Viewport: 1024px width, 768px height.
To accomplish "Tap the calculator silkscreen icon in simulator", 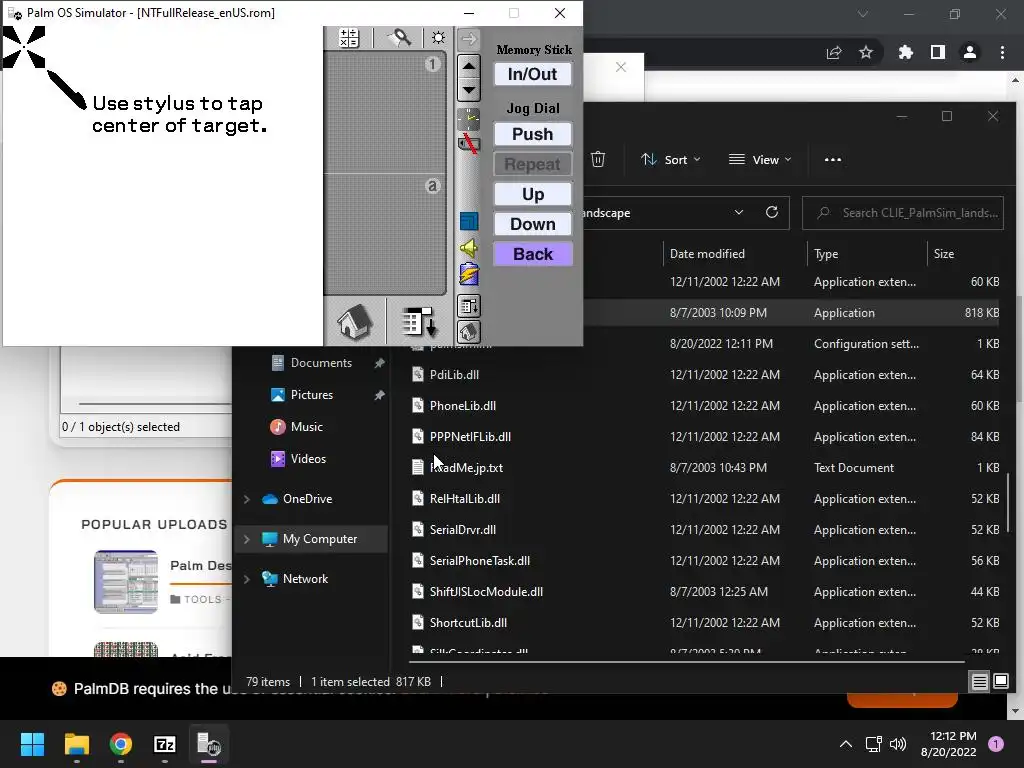I will pyautogui.click(x=349, y=38).
